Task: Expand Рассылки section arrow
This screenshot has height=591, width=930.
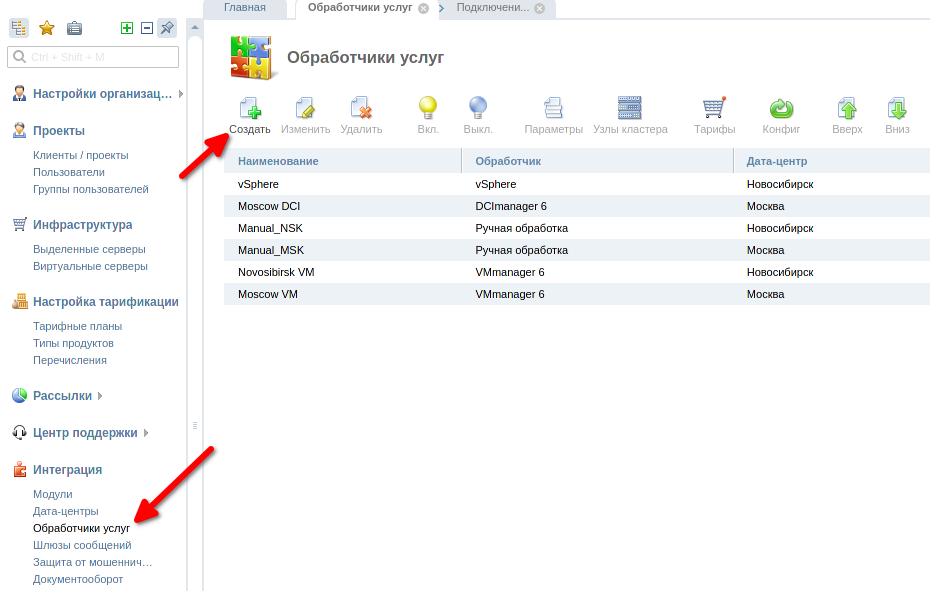Action: [100, 396]
